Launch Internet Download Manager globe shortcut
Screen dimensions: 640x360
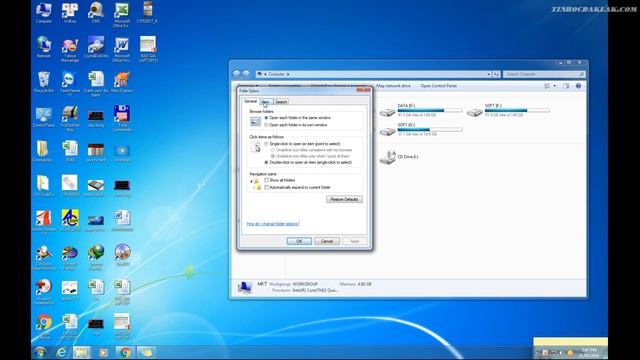96,257
